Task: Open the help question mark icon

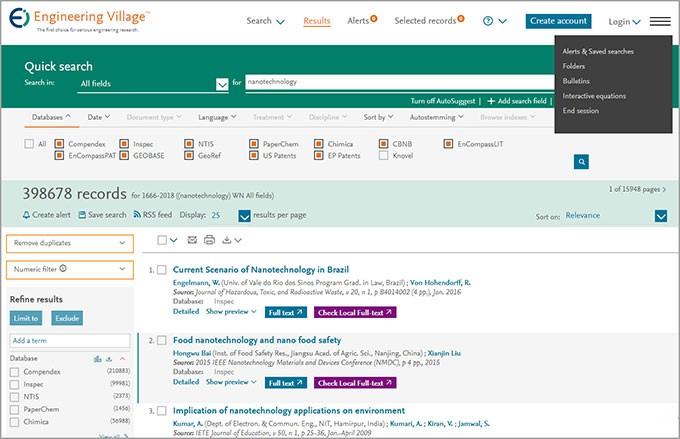Action: tap(488, 21)
